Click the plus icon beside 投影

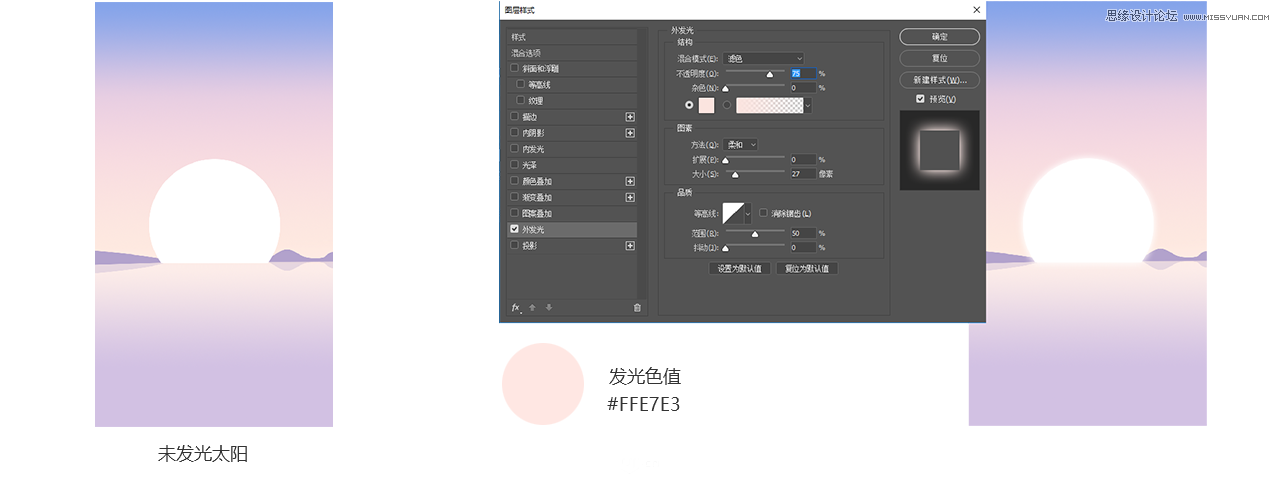point(630,245)
